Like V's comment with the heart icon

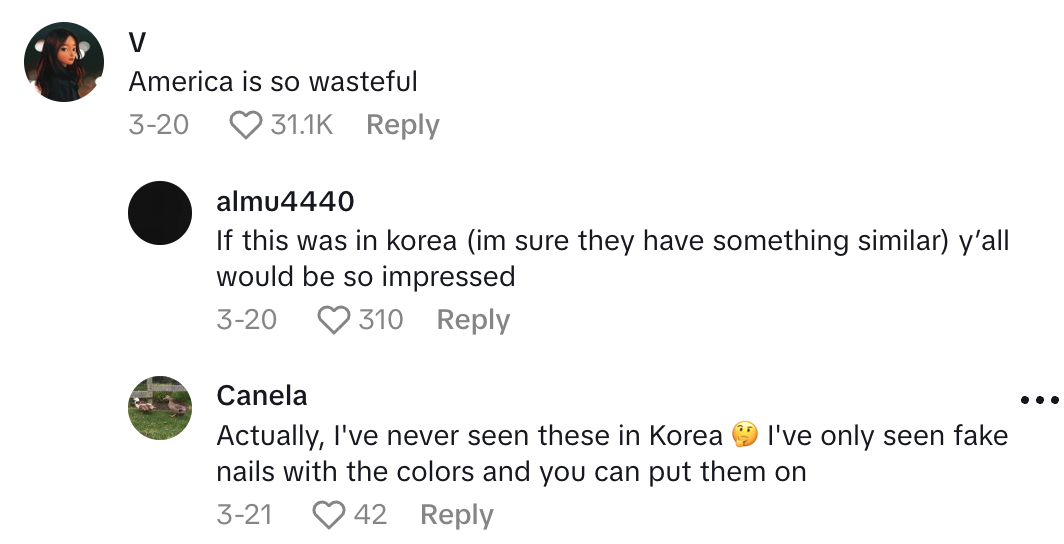tap(244, 126)
